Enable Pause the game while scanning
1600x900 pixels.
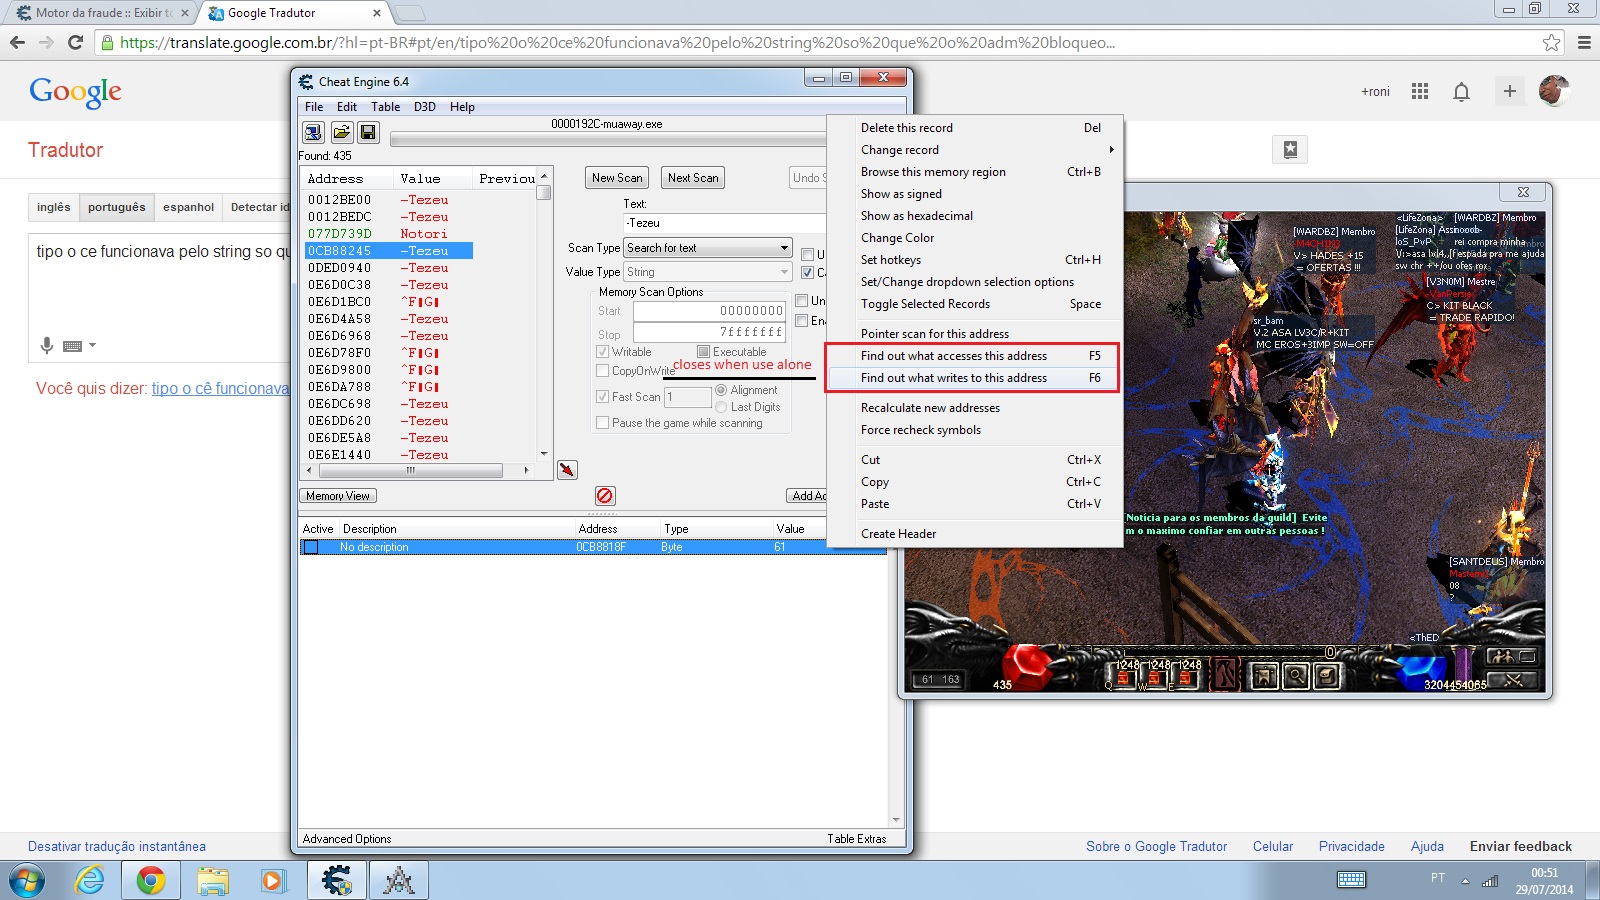(x=602, y=423)
